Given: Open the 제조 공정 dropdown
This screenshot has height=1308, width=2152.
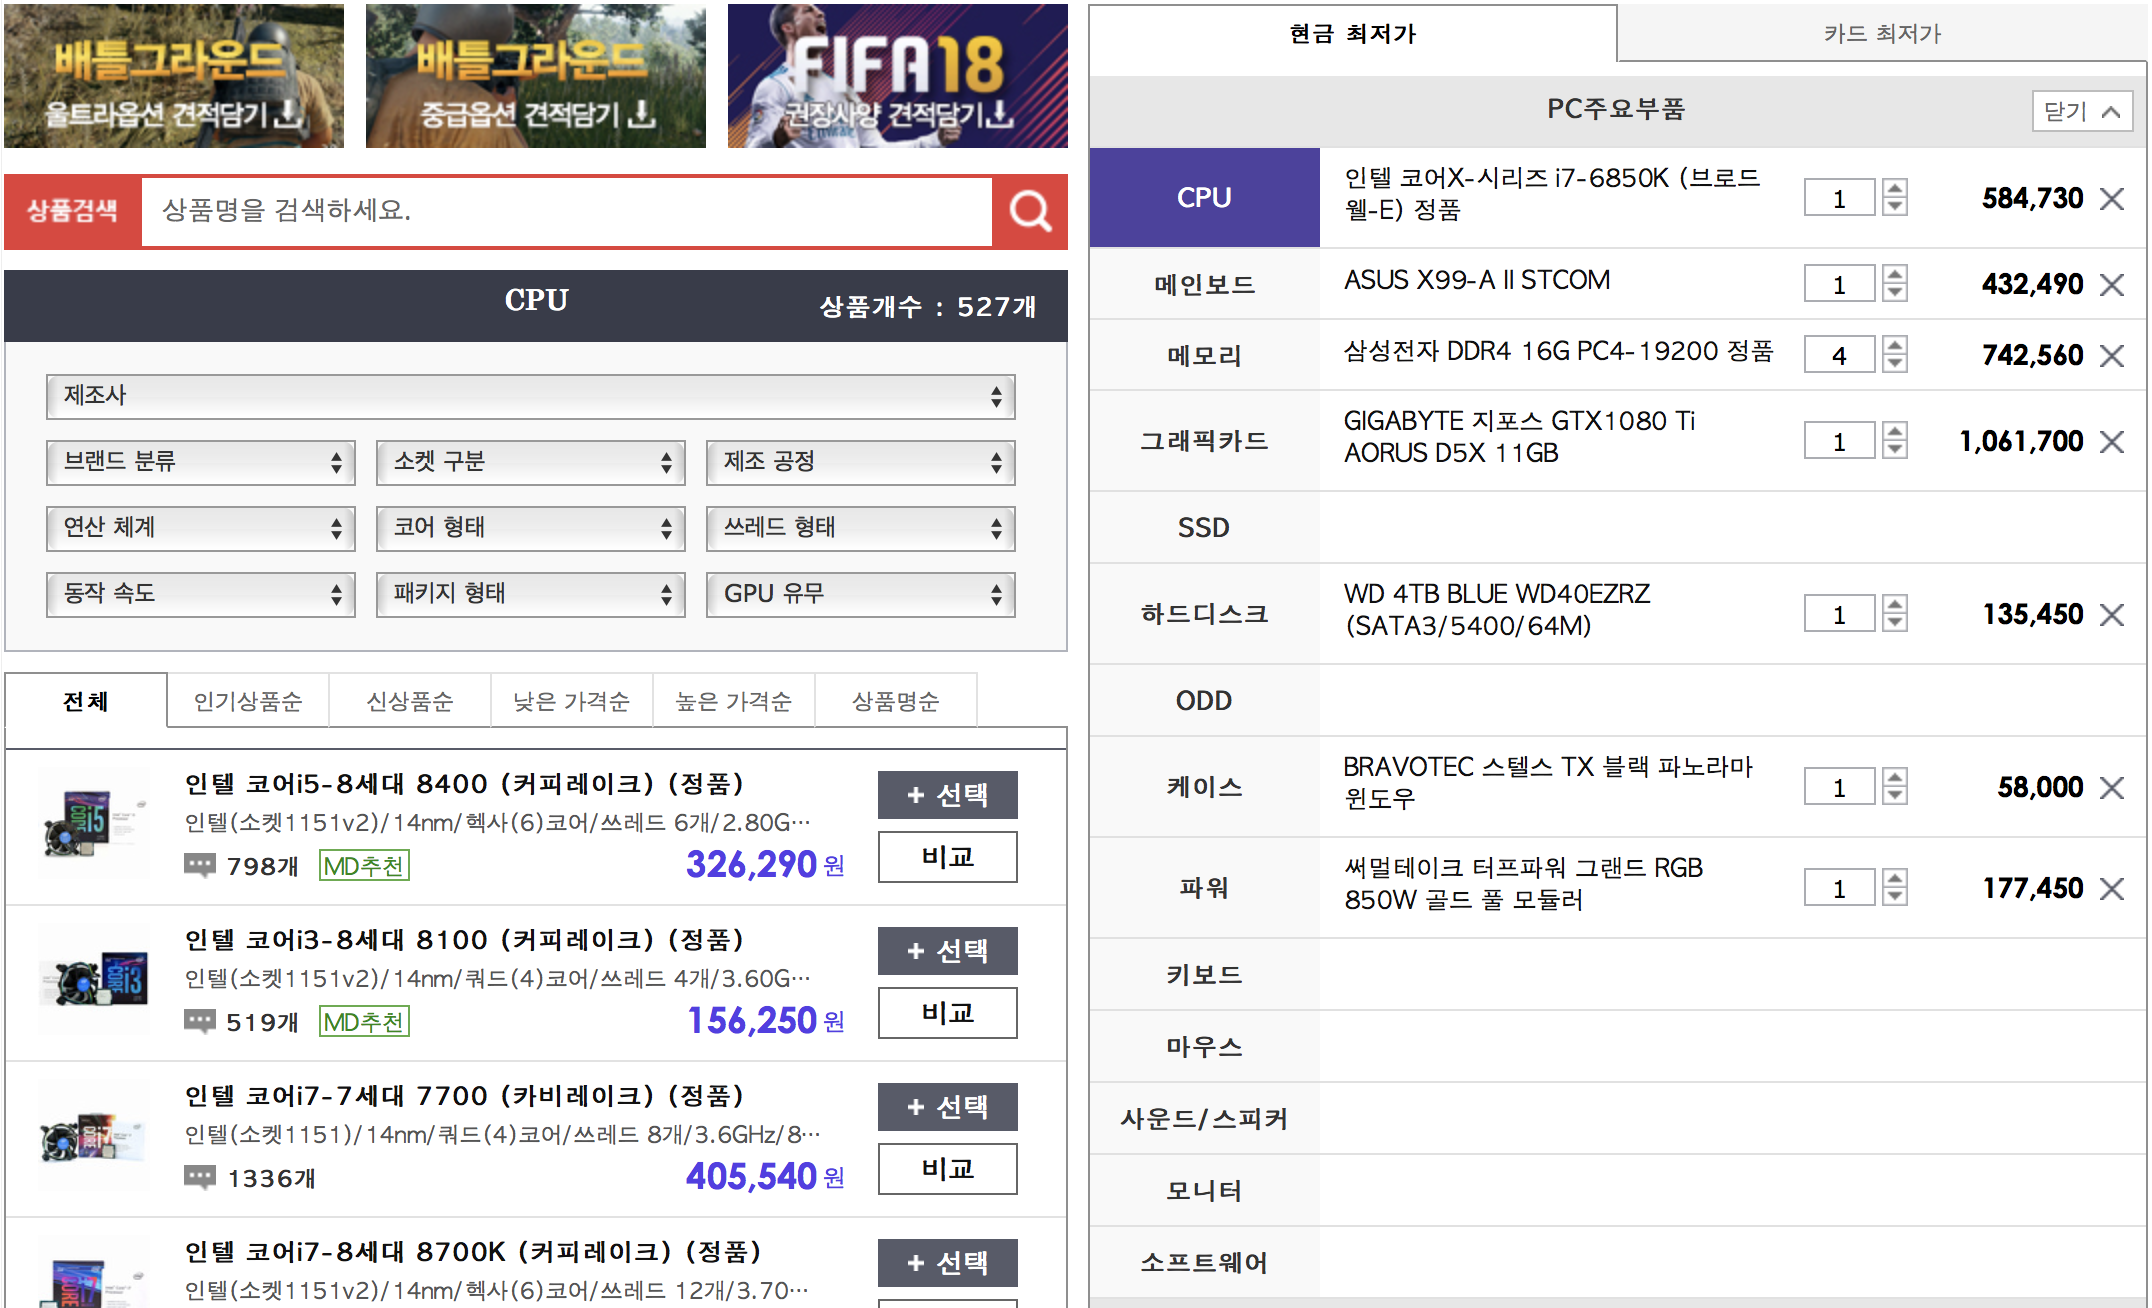Looking at the screenshot, I should pyautogui.click(x=861, y=462).
